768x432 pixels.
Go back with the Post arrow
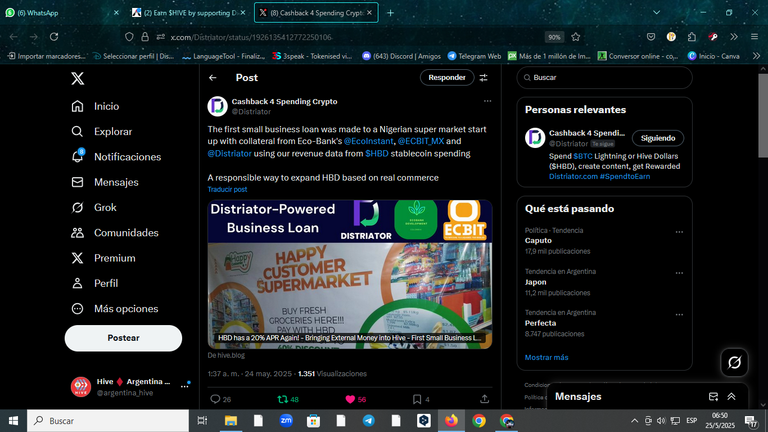coord(213,78)
